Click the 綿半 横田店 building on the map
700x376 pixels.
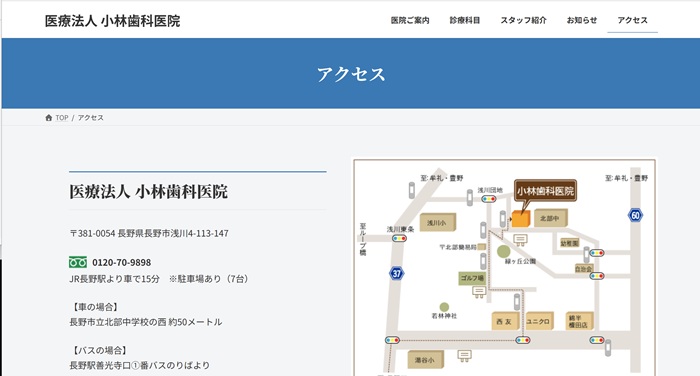(x=579, y=321)
